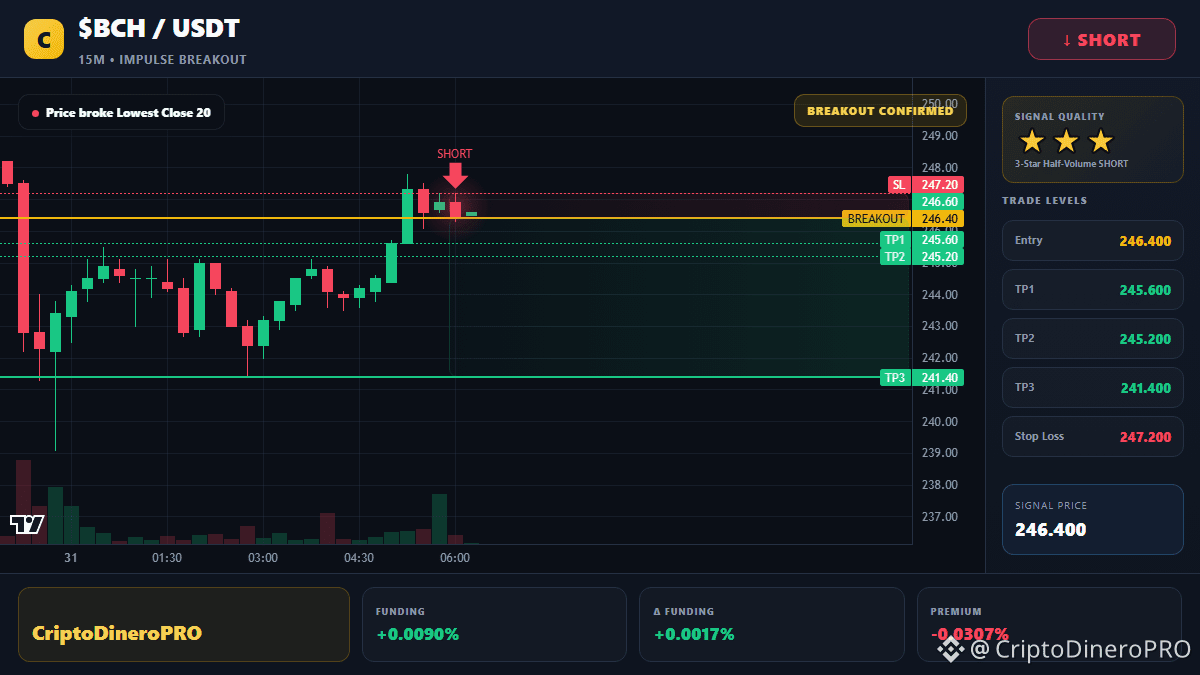Click the 06:00 time axis label
The width and height of the screenshot is (1200, 675).
pyautogui.click(x=455, y=558)
